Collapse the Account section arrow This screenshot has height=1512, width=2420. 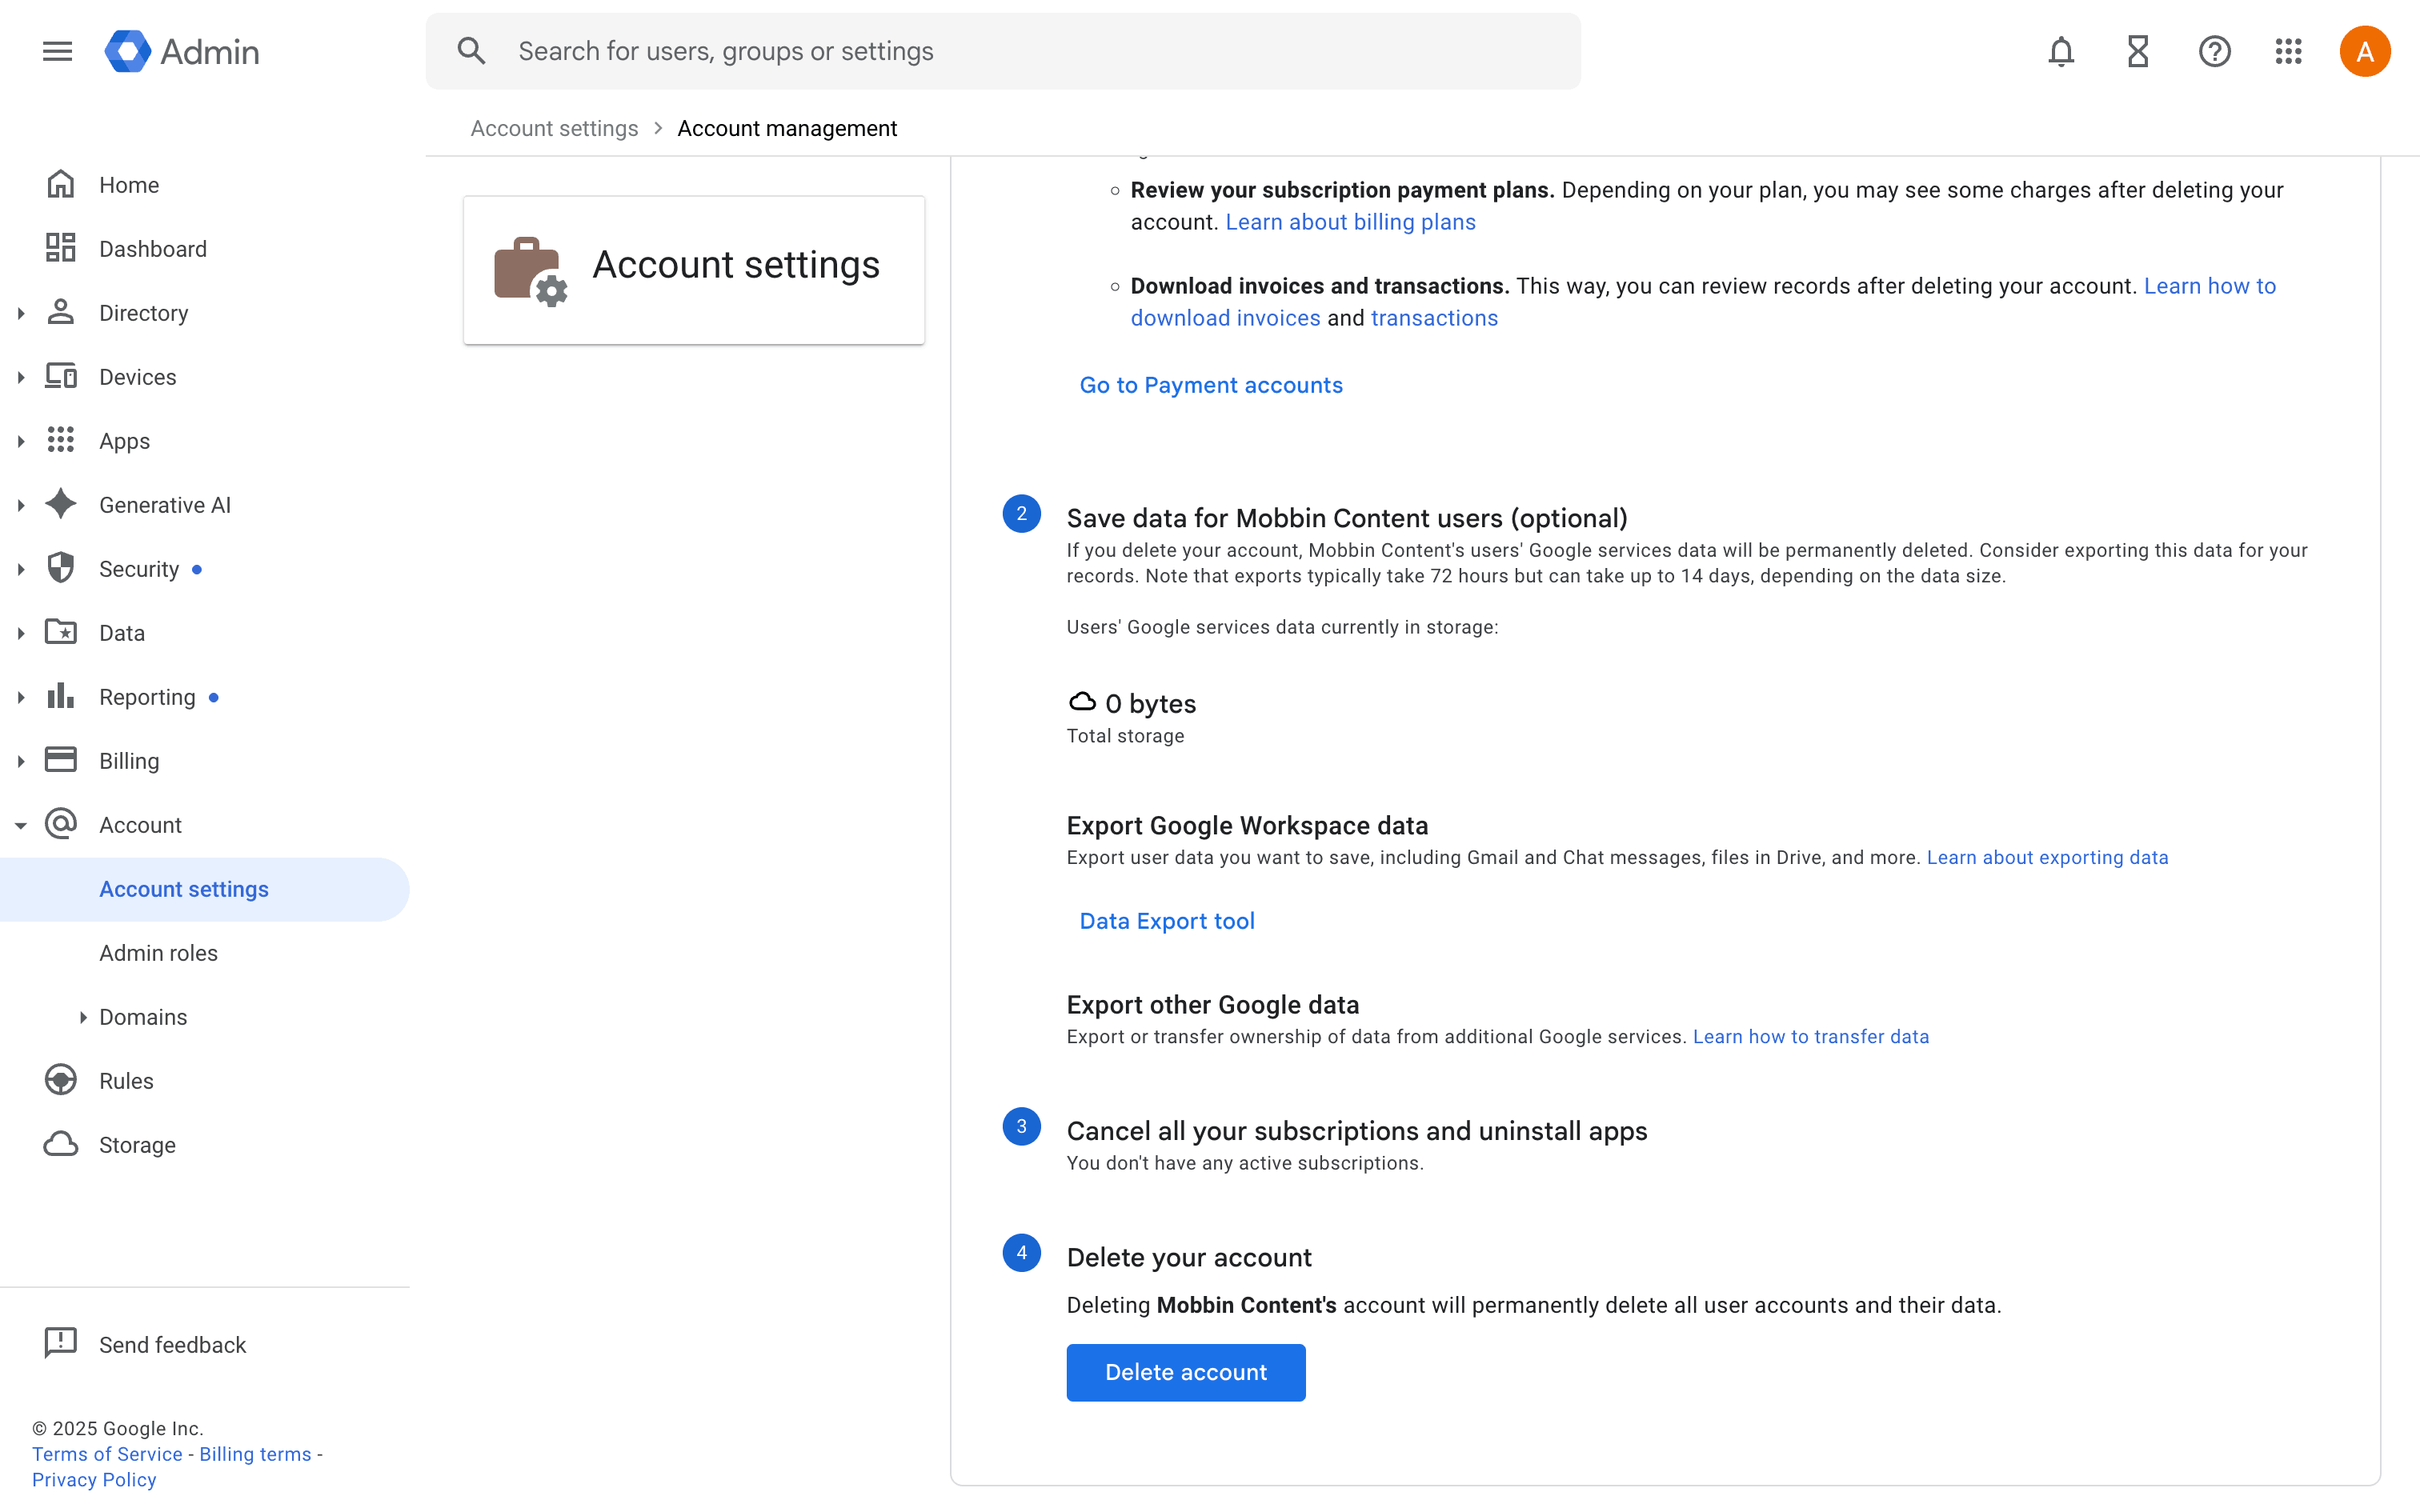point(21,825)
